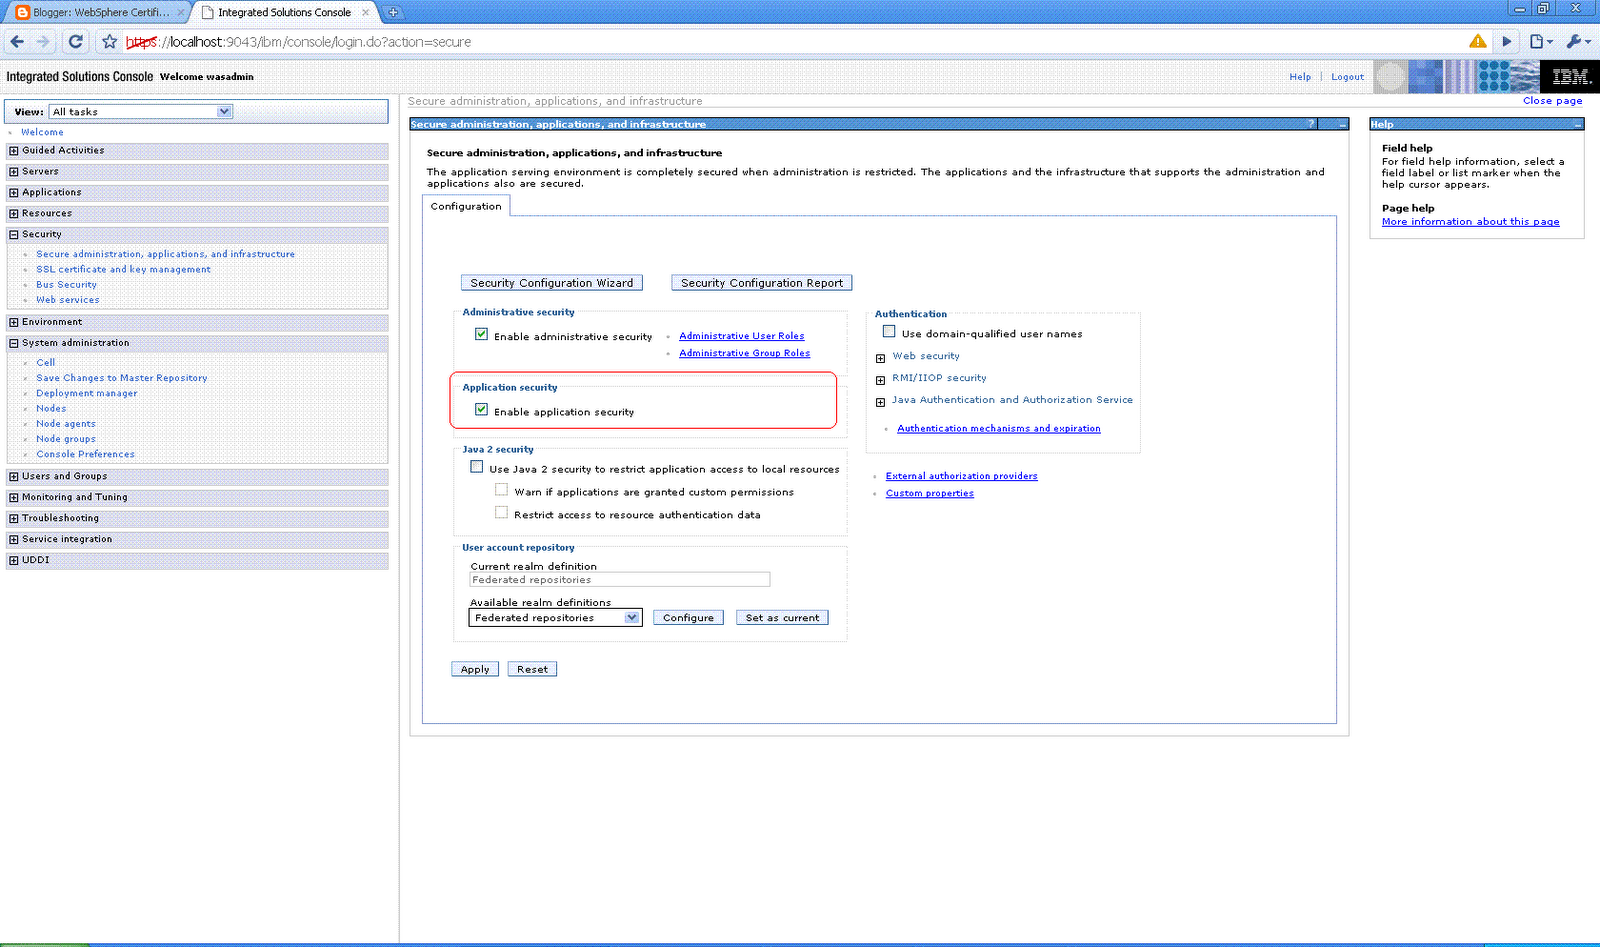Click Current realm definition field
The height and width of the screenshot is (947, 1600).
tap(620, 580)
